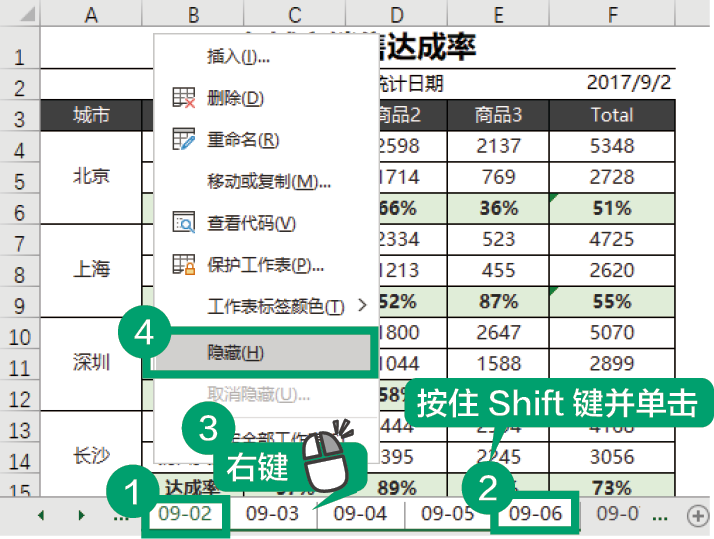Go to the 09-05 sheet tab
The width and height of the screenshot is (714, 539).
(x=447, y=514)
